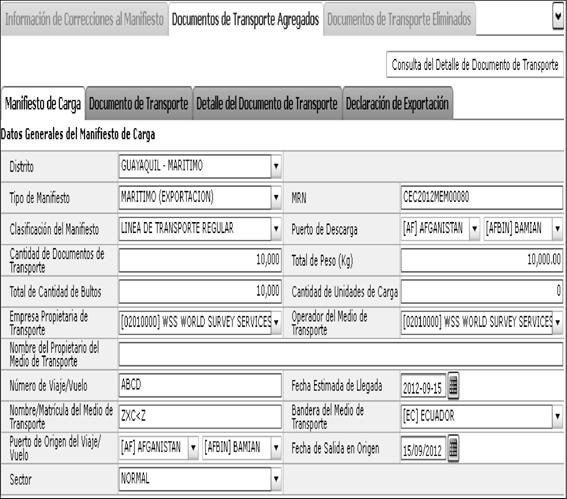This screenshot has width=567, height=499.
Task: Expand the Distrito dropdown
Action: pyautogui.click(x=276, y=166)
